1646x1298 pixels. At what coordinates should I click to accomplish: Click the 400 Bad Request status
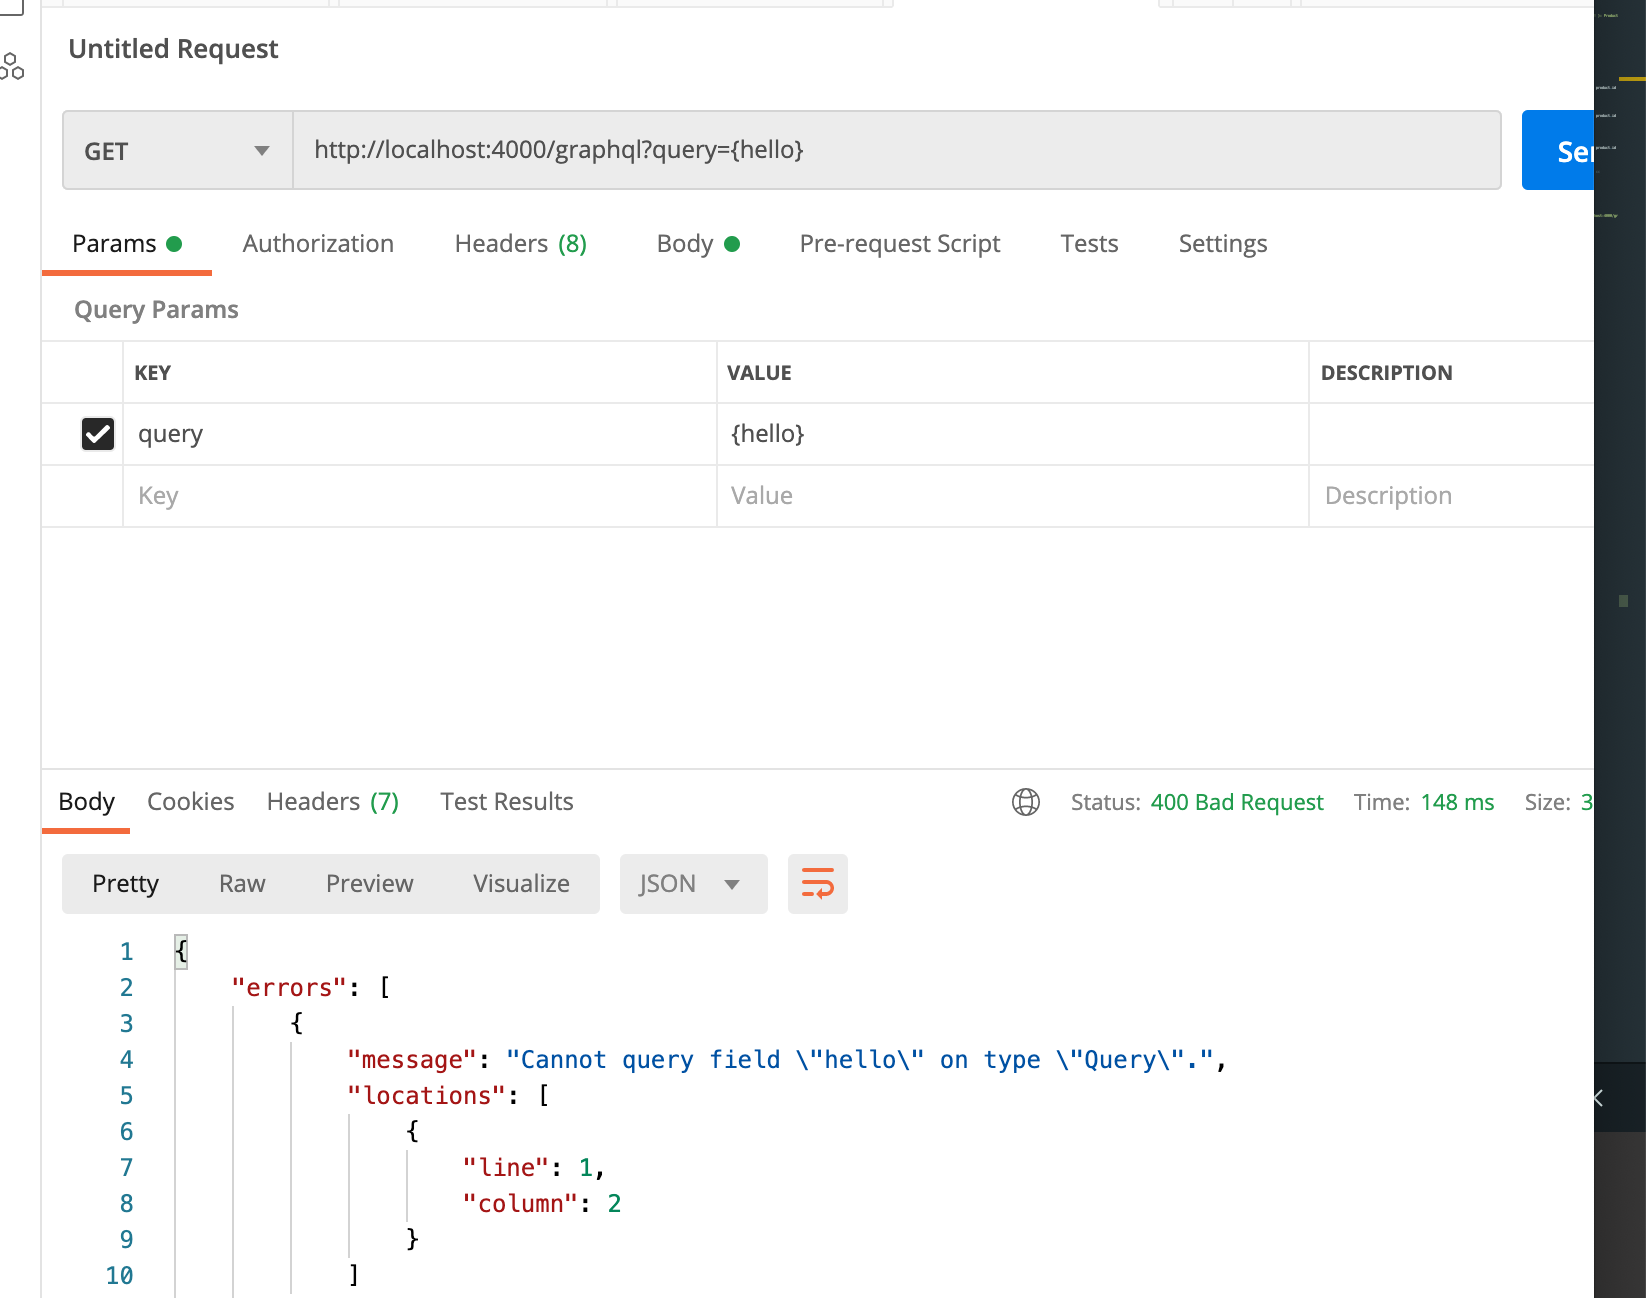(x=1237, y=802)
